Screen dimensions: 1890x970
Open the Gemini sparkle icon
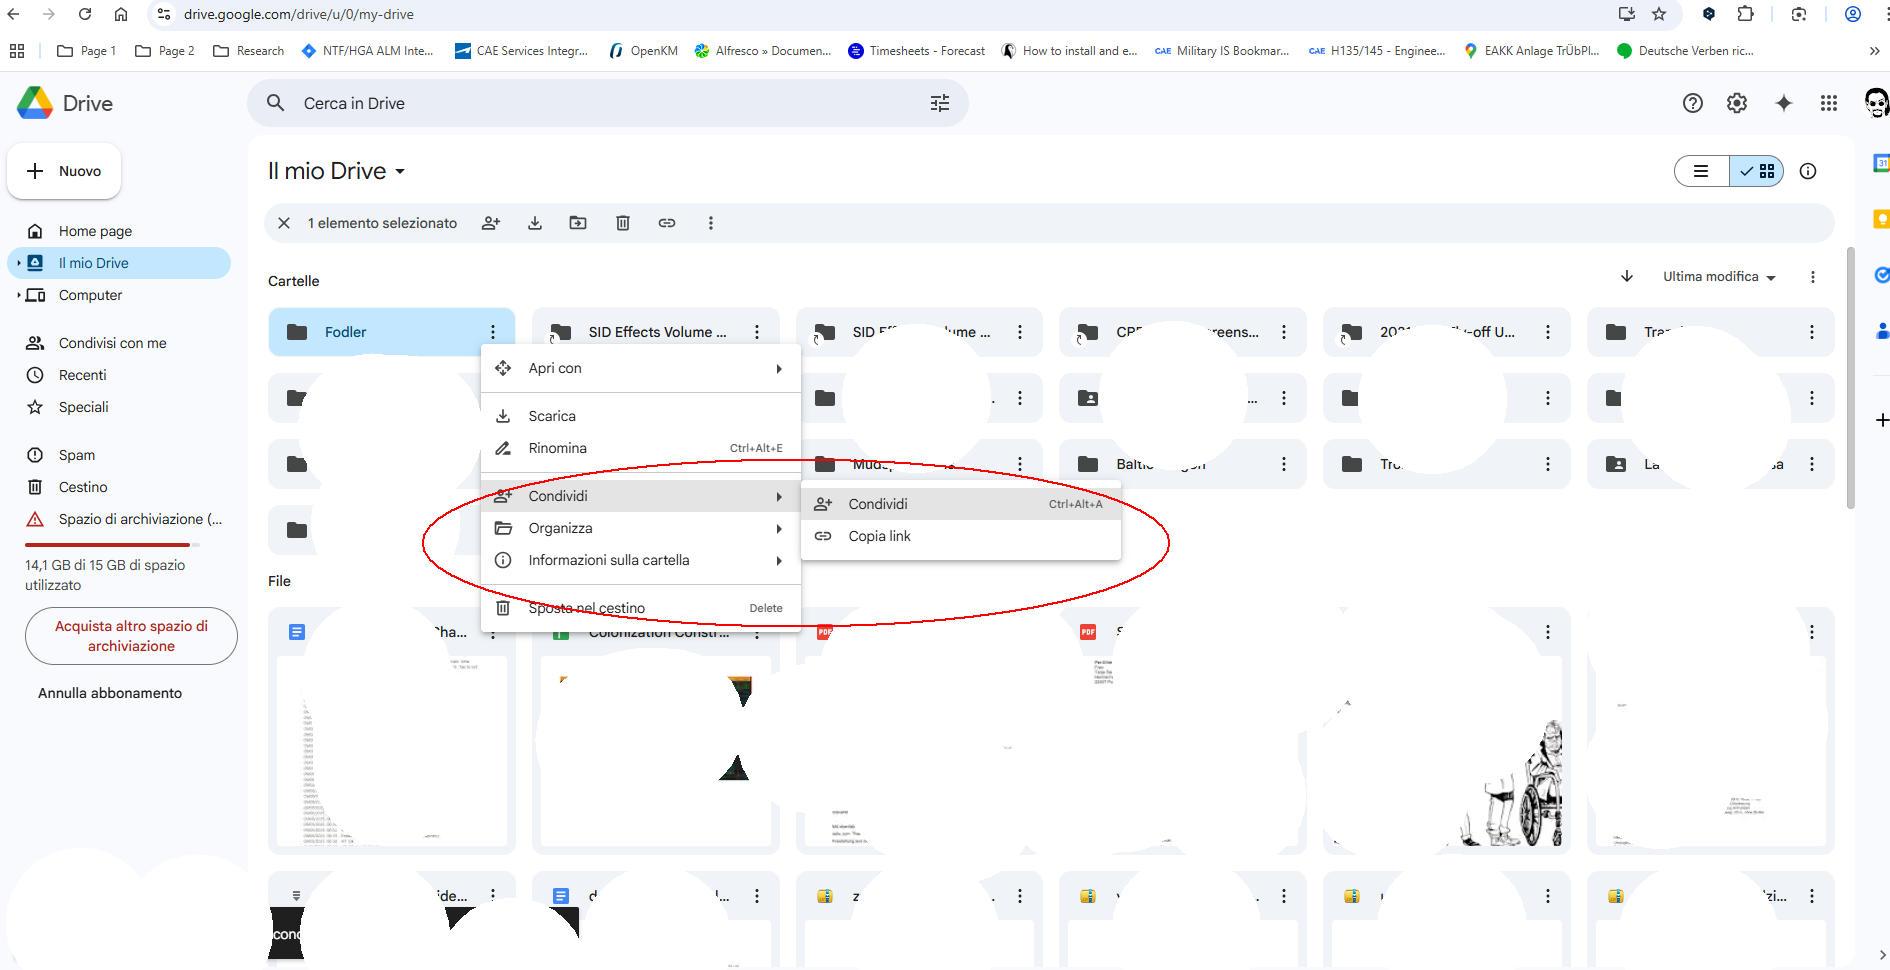coord(1783,103)
